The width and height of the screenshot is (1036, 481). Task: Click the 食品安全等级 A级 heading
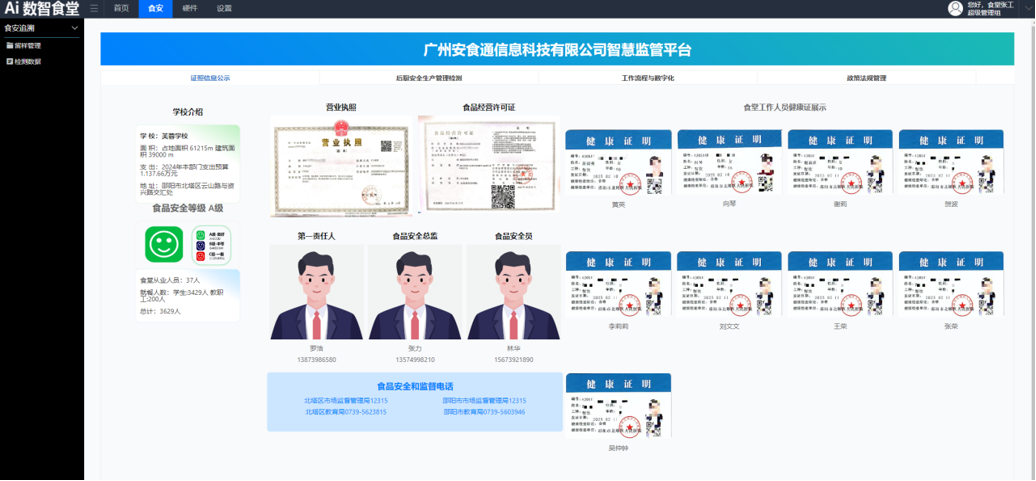coord(188,209)
